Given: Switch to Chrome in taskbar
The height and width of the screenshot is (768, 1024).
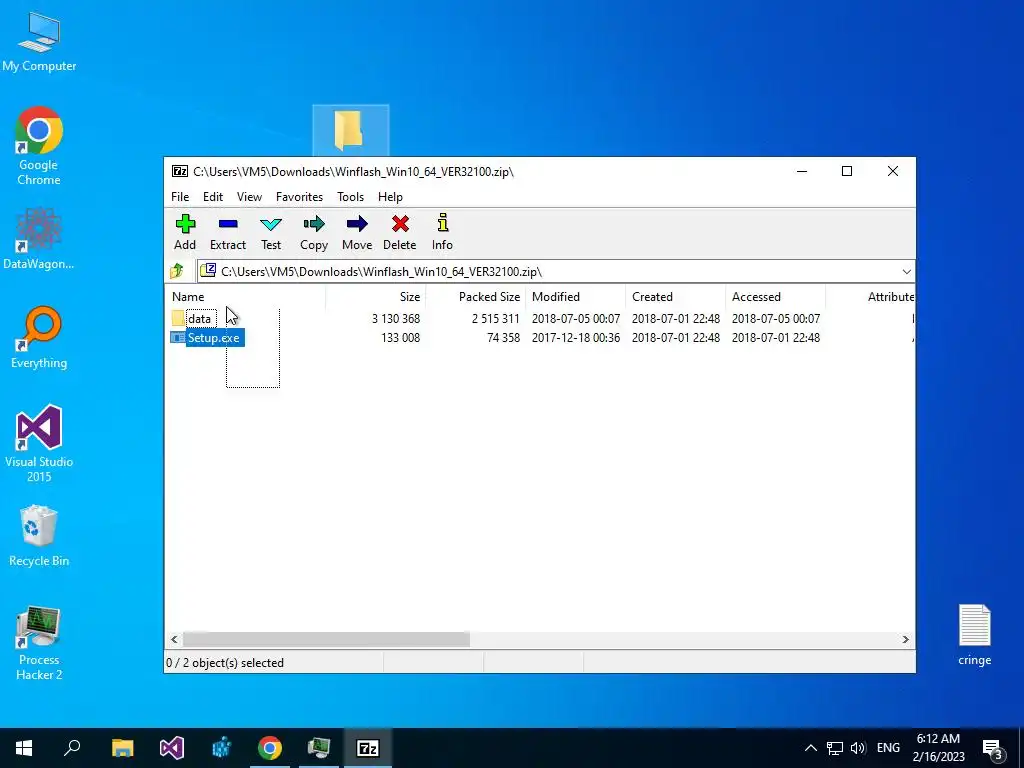Looking at the screenshot, I should (x=270, y=748).
